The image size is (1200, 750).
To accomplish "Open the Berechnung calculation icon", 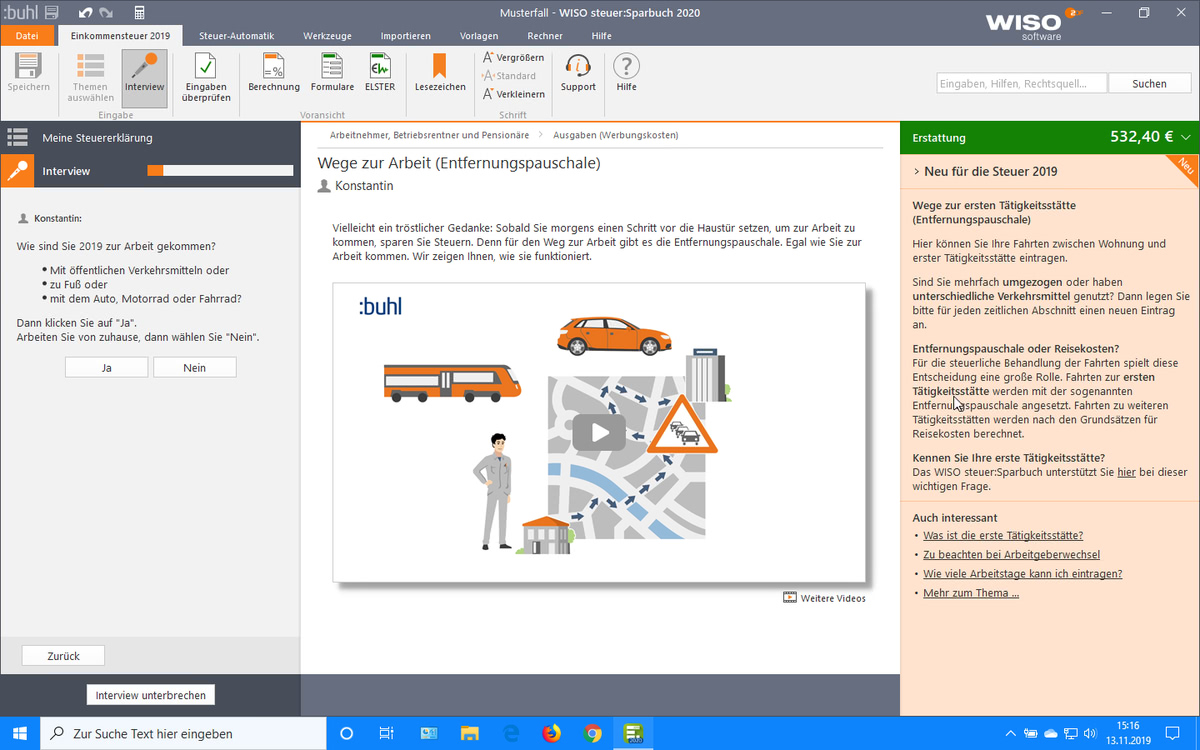I will [273, 67].
